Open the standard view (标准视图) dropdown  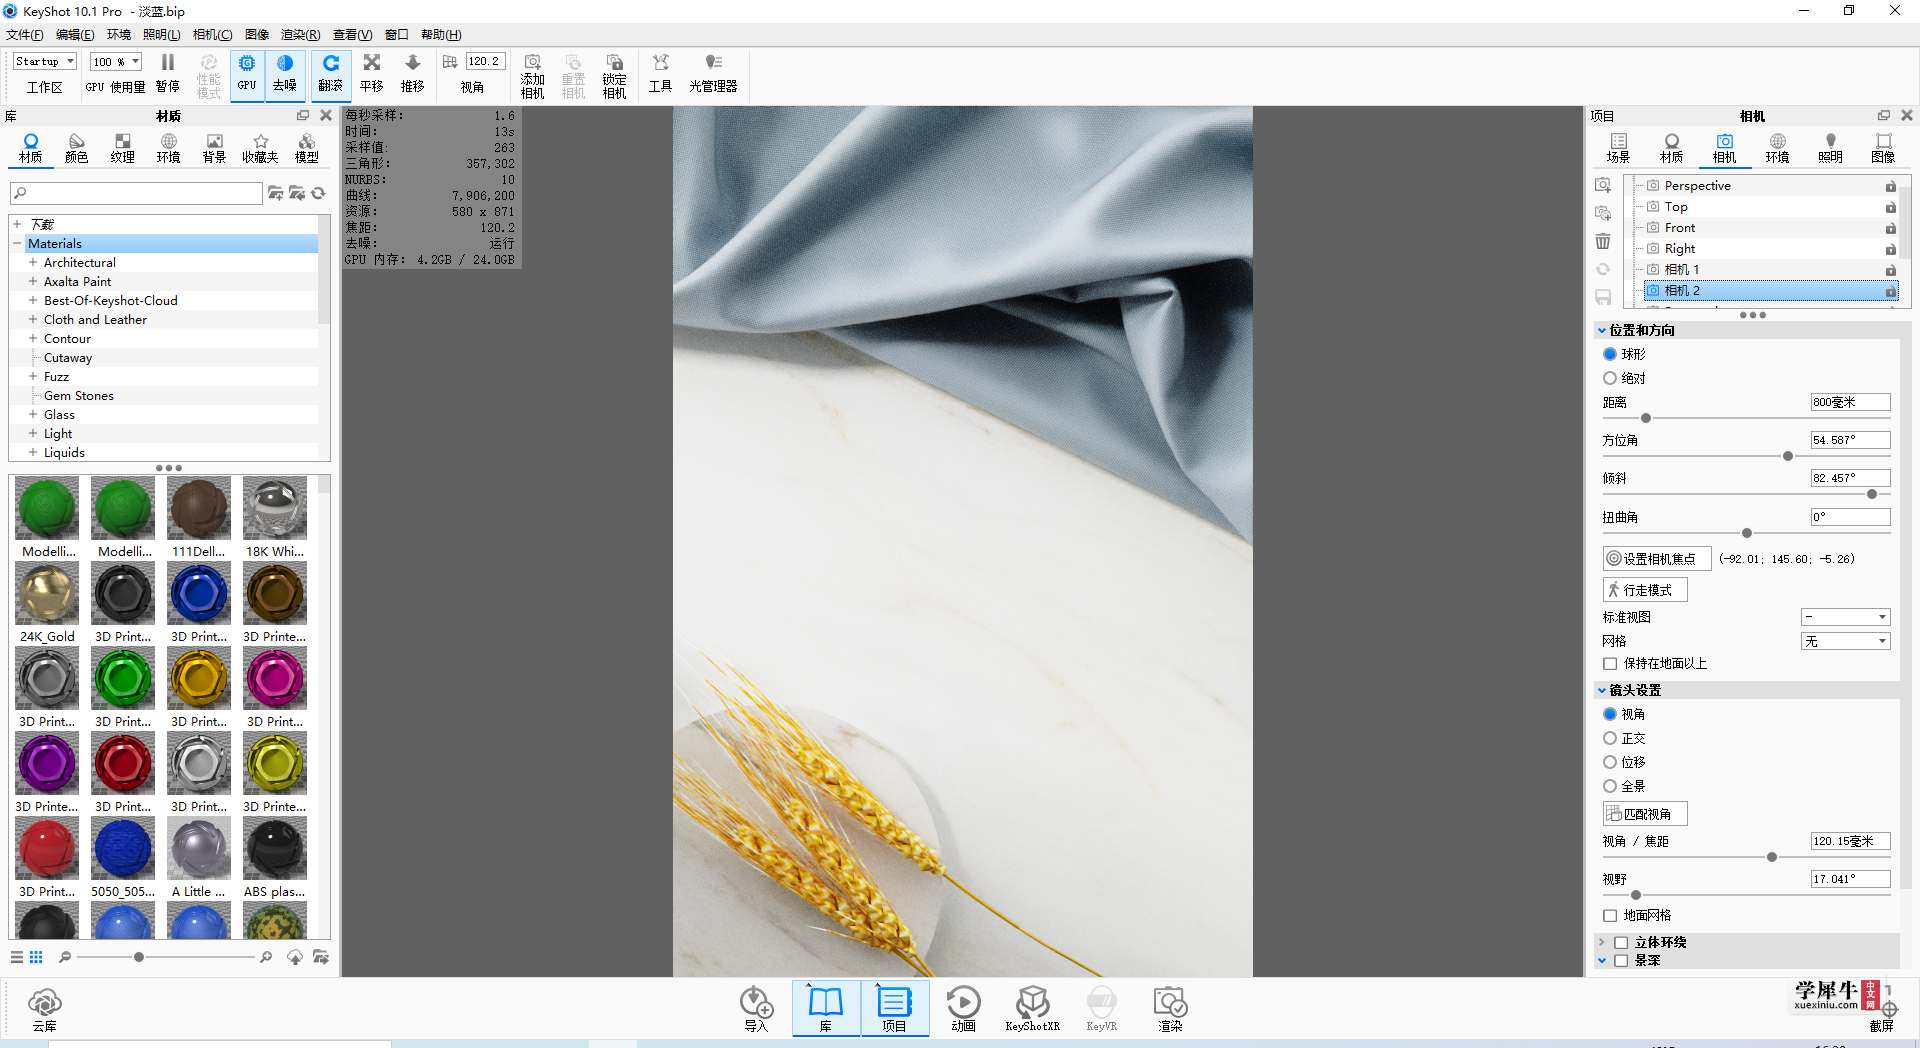point(1845,617)
